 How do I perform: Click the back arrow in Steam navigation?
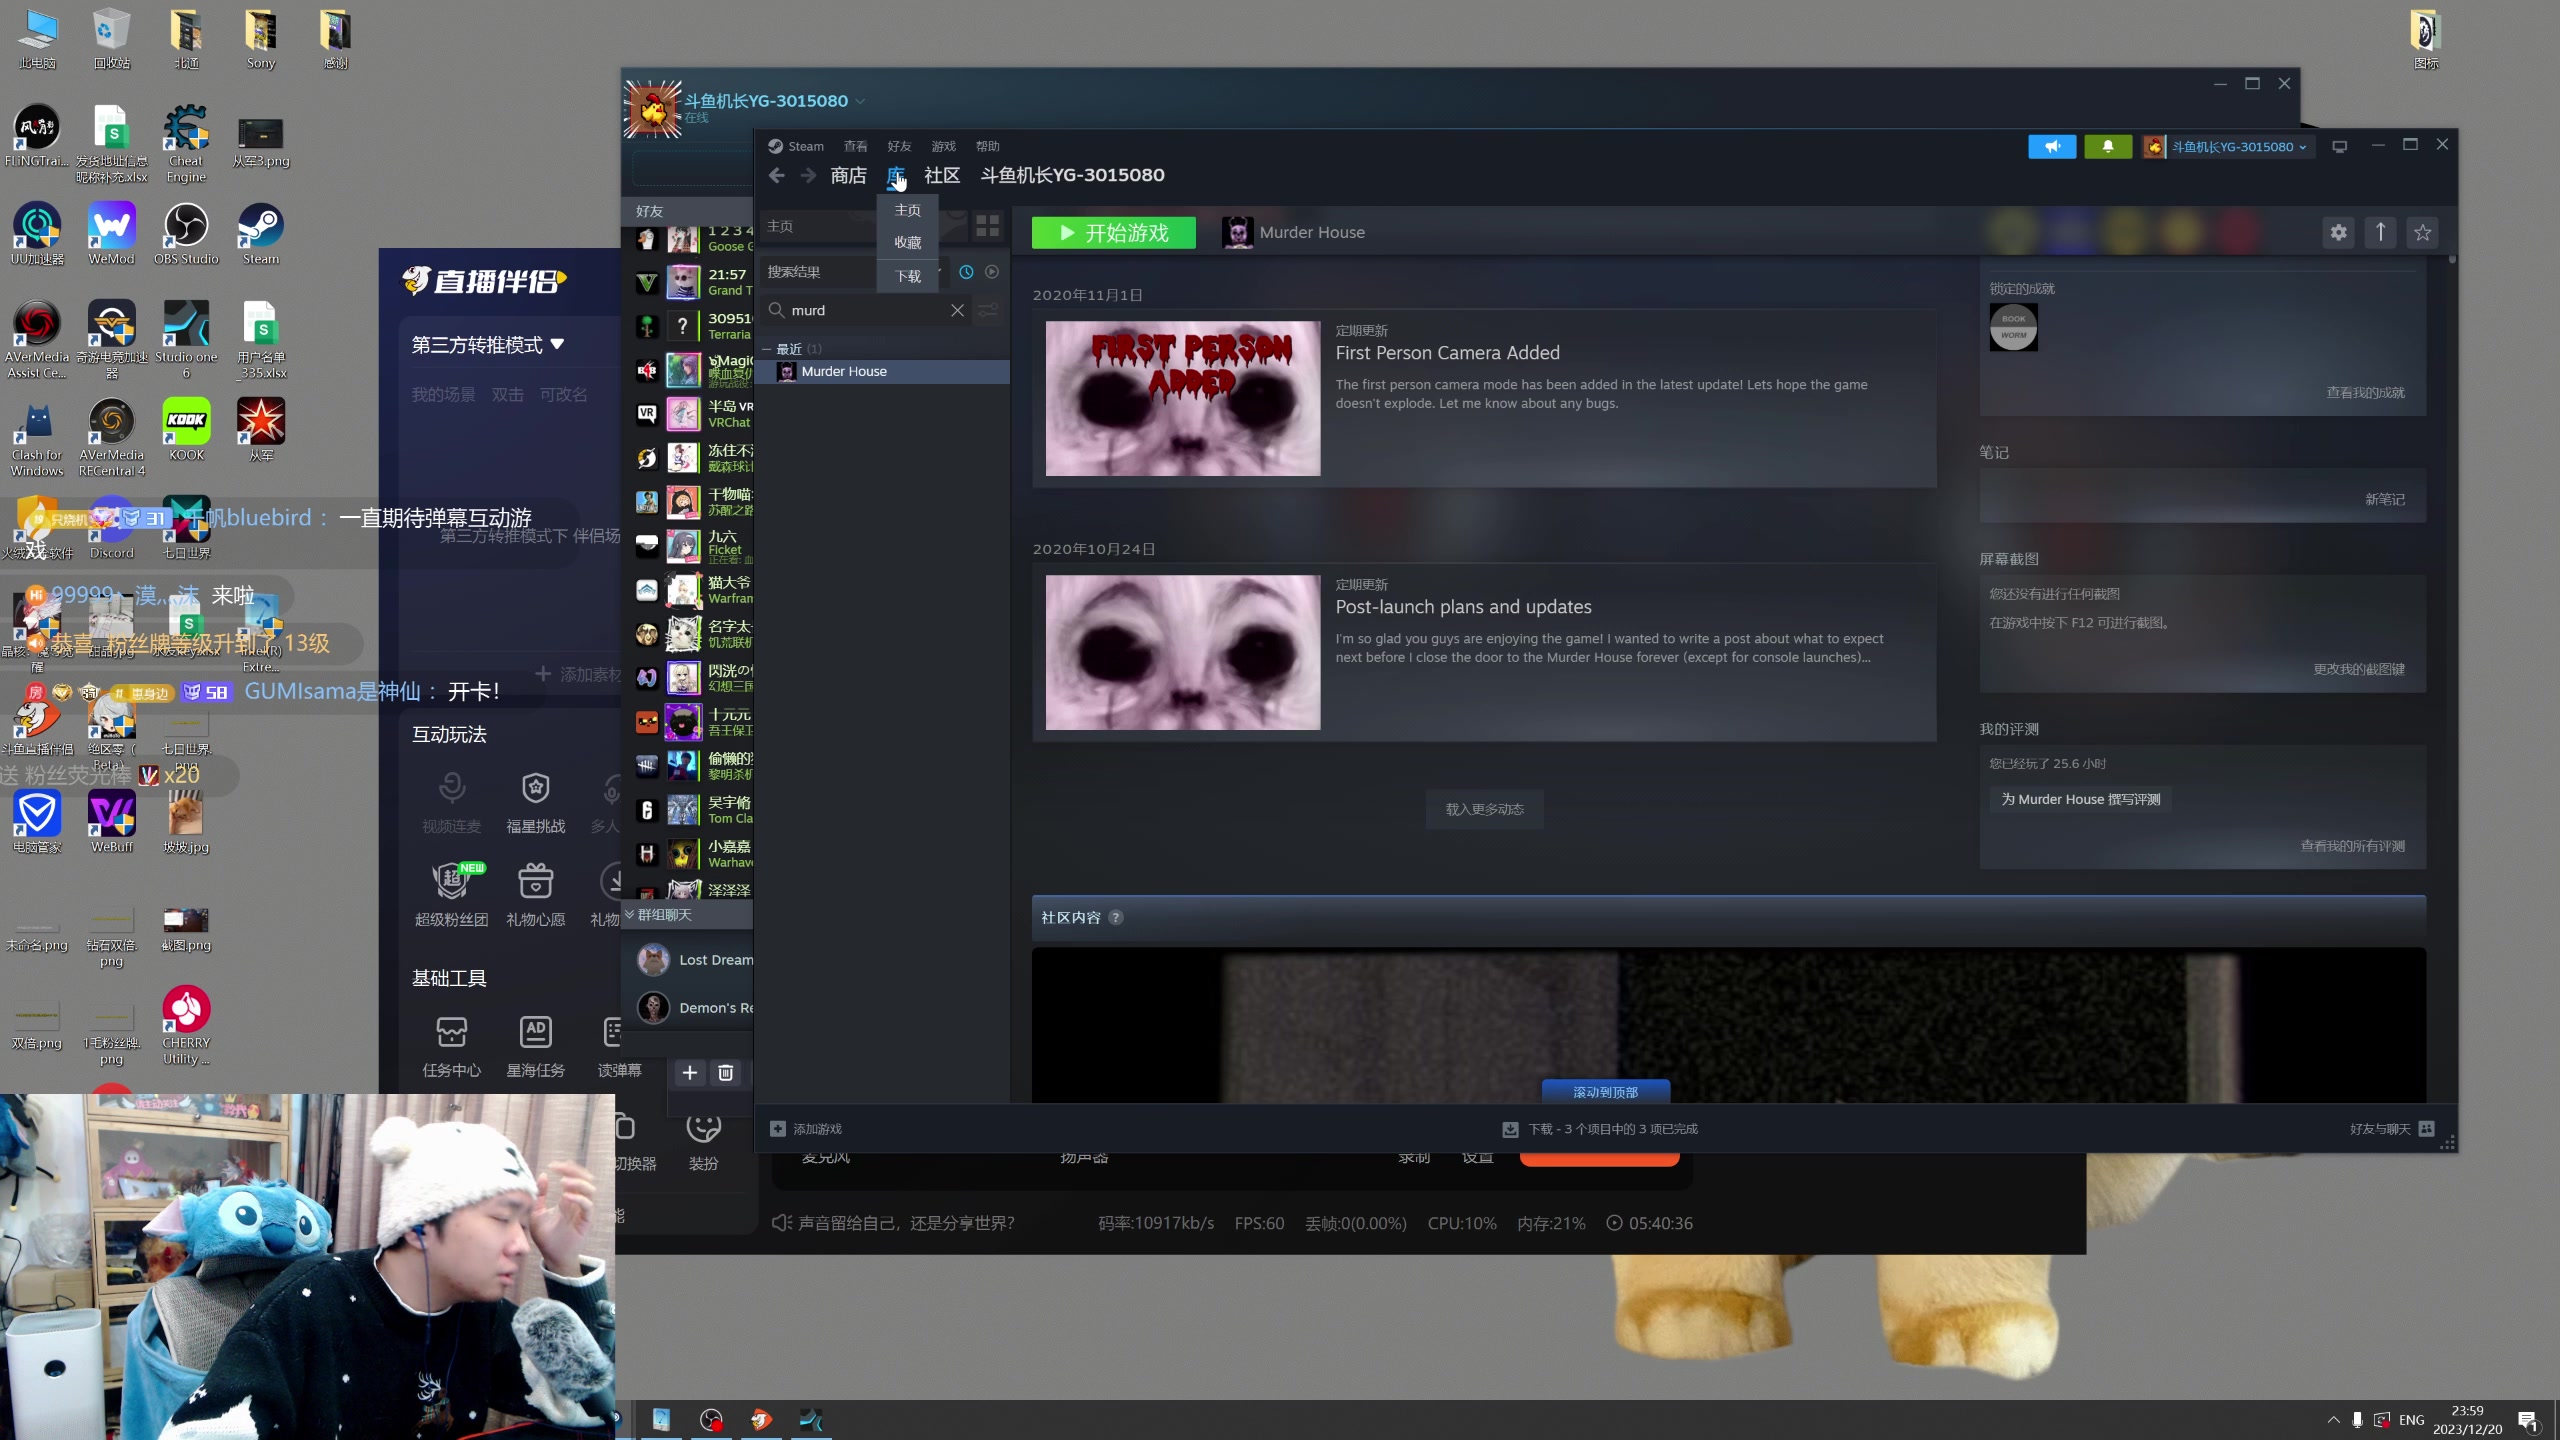click(x=777, y=176)
